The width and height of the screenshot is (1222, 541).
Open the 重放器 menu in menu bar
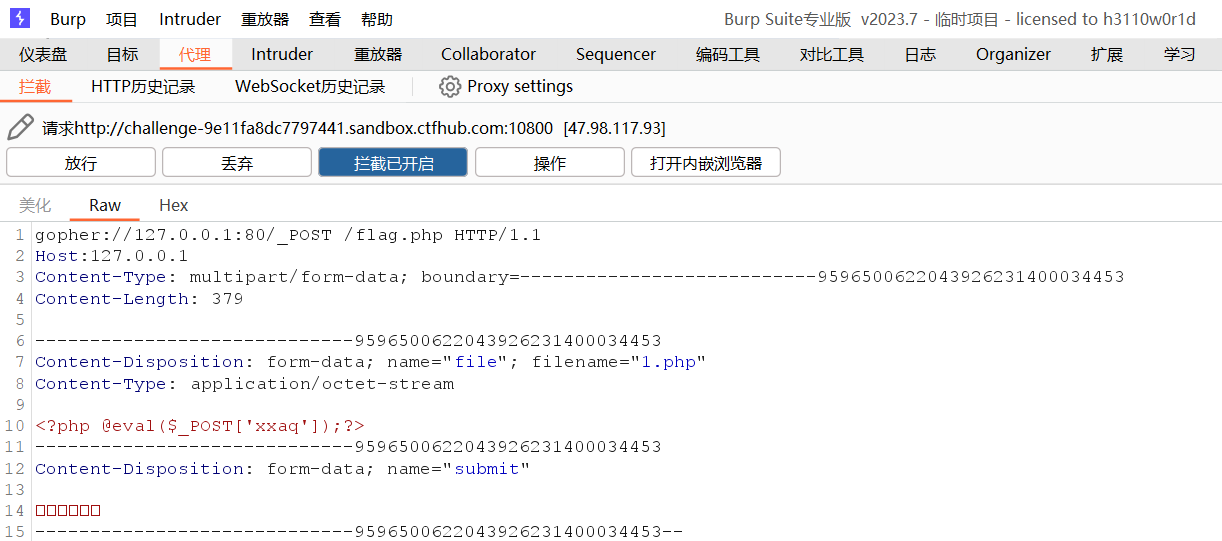pyautogui.click(x=265, y=19)
